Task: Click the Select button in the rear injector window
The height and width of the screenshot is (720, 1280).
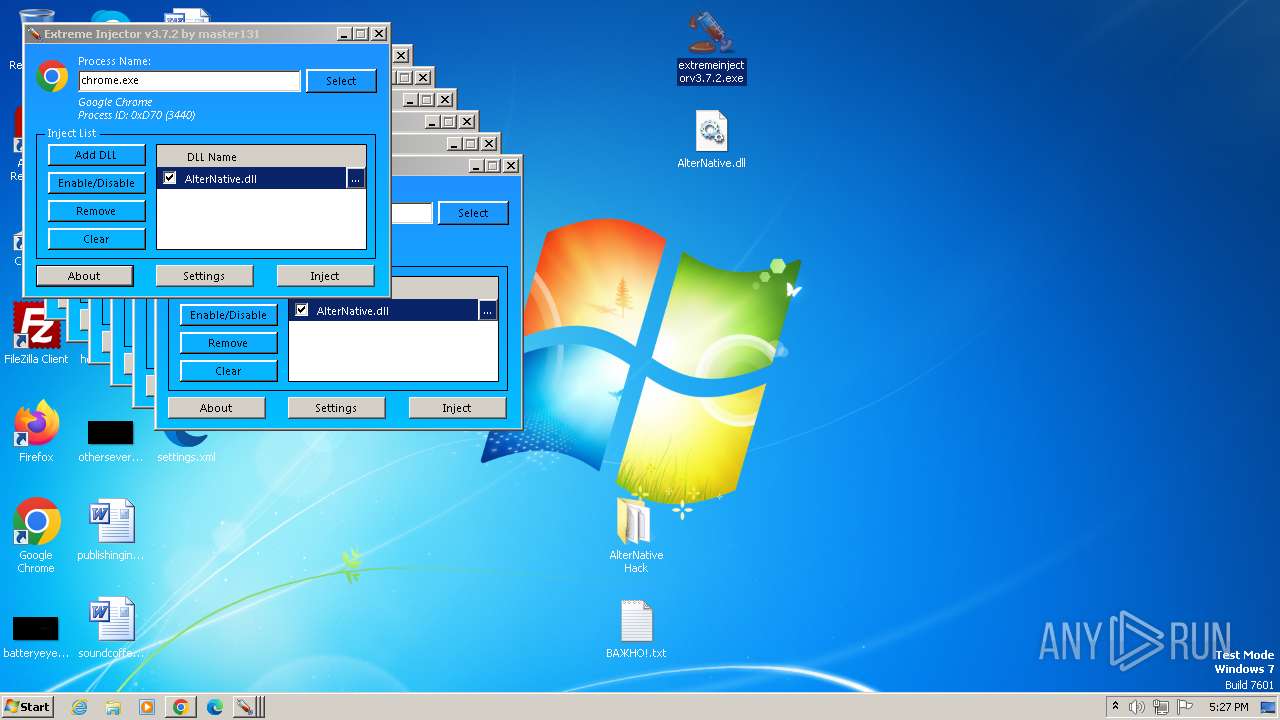Action: point(473,213)
